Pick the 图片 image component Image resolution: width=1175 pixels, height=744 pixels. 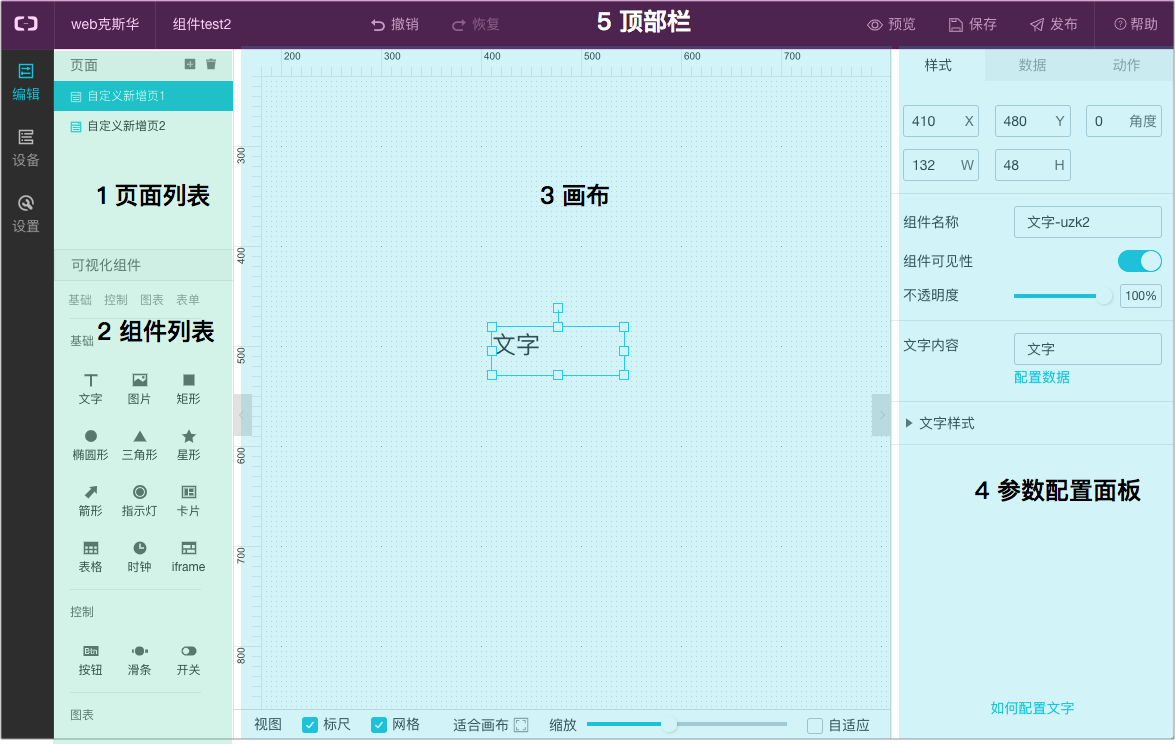tap(139, 381)
